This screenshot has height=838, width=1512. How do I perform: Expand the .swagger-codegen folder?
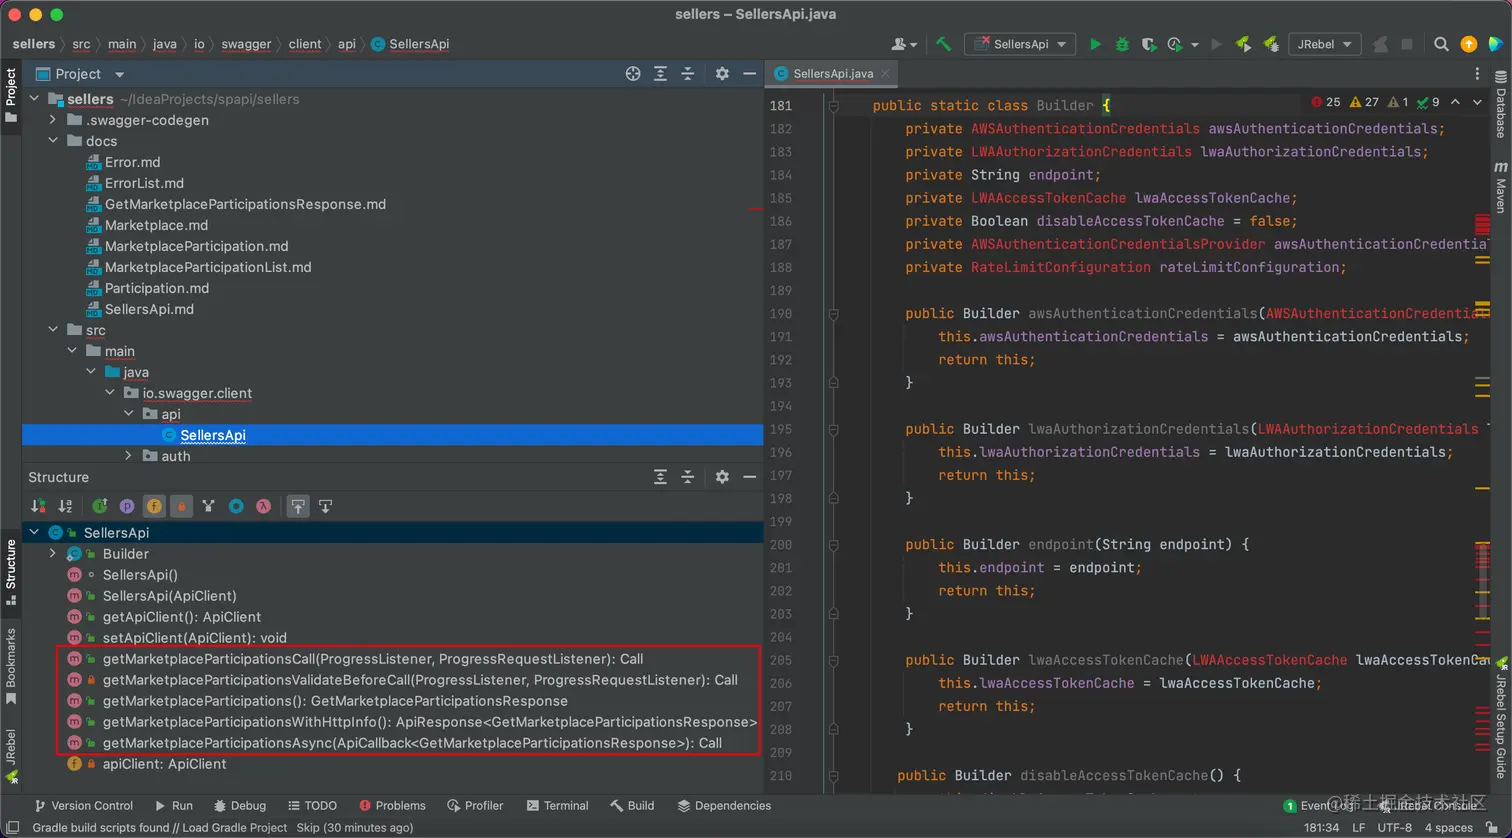(x=53, y=120)
